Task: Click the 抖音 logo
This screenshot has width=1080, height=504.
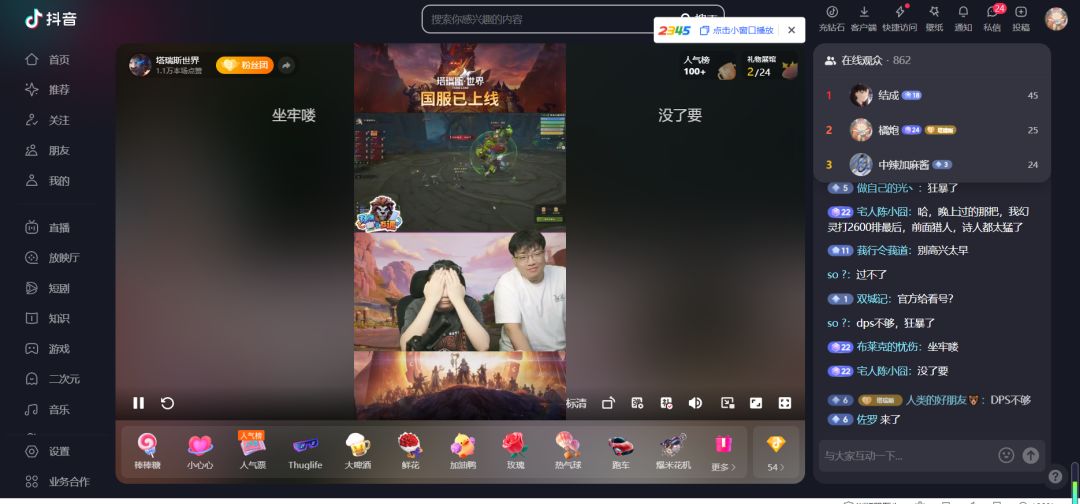Action: pyautogui.click(x=50, y=19)
